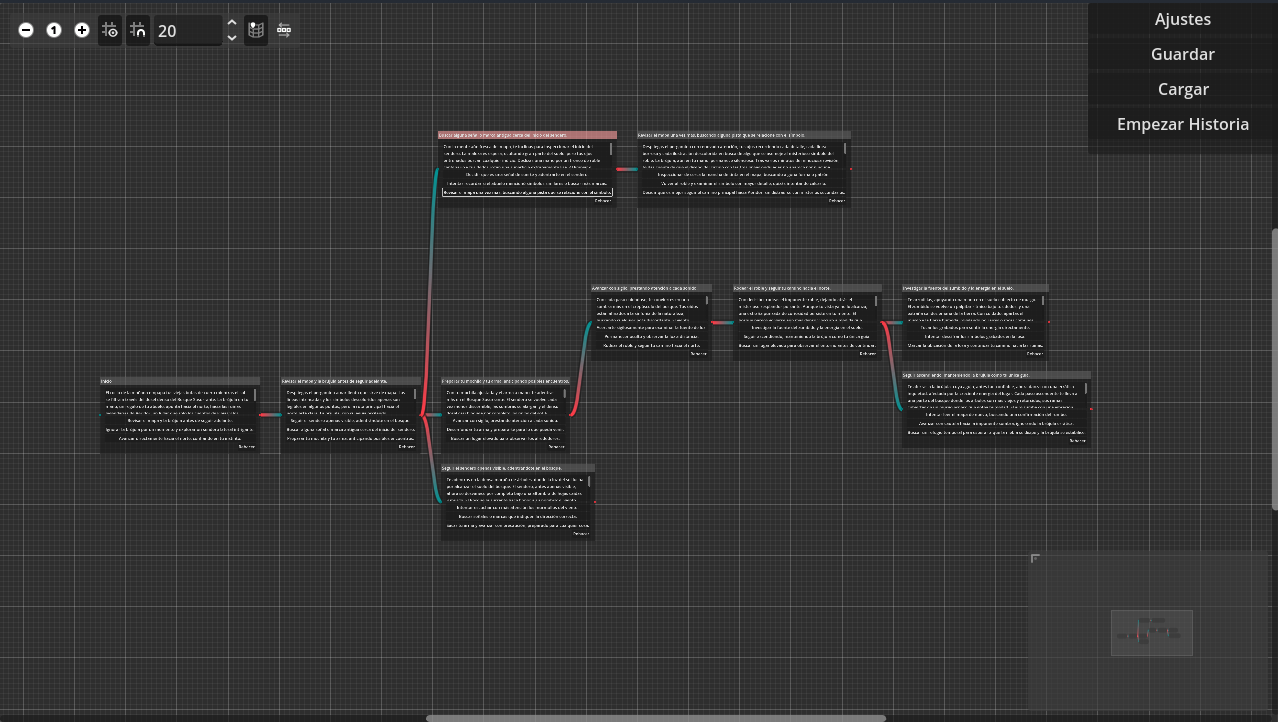Increase snap distance with up arrow
This screenshot has height=722, width=1278.
point(232,23)
